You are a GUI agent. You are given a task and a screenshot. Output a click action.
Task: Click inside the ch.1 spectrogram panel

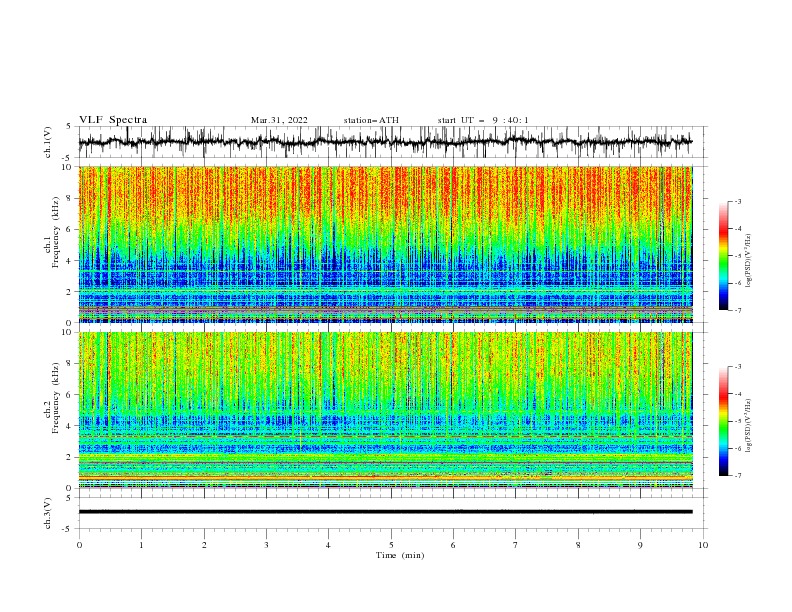click(385, 244)
